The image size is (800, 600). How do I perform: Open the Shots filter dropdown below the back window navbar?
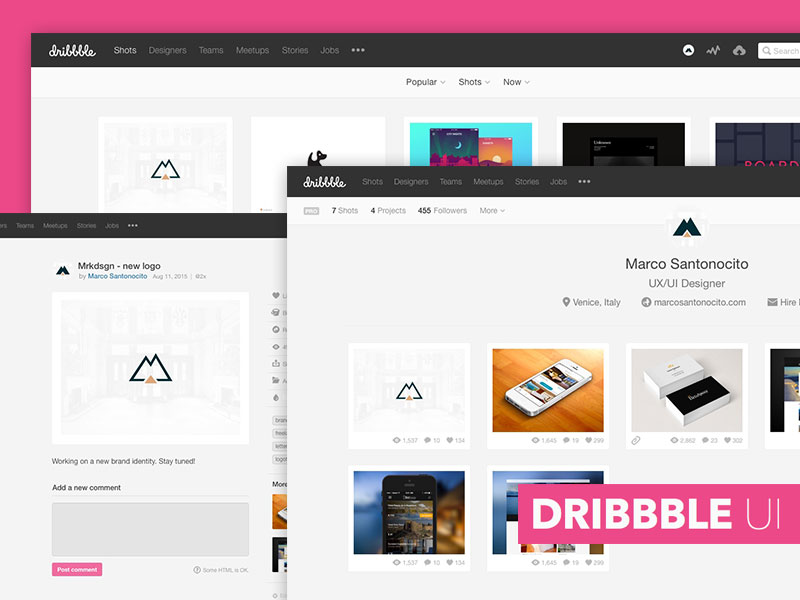(474, 82)
